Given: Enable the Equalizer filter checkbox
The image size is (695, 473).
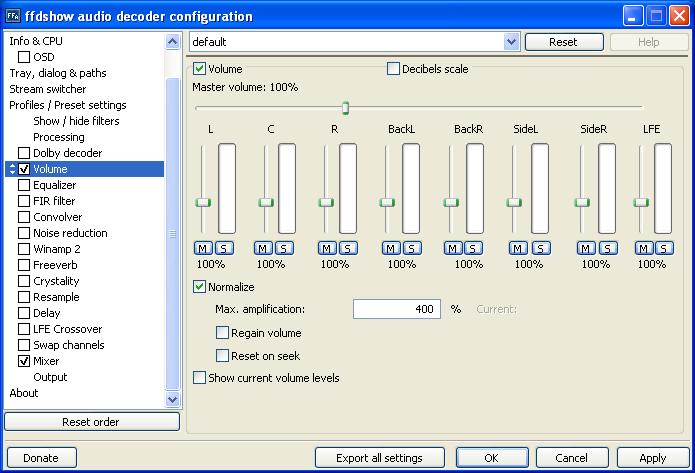Looking at the screenshot, I should [x=24, y=185].
